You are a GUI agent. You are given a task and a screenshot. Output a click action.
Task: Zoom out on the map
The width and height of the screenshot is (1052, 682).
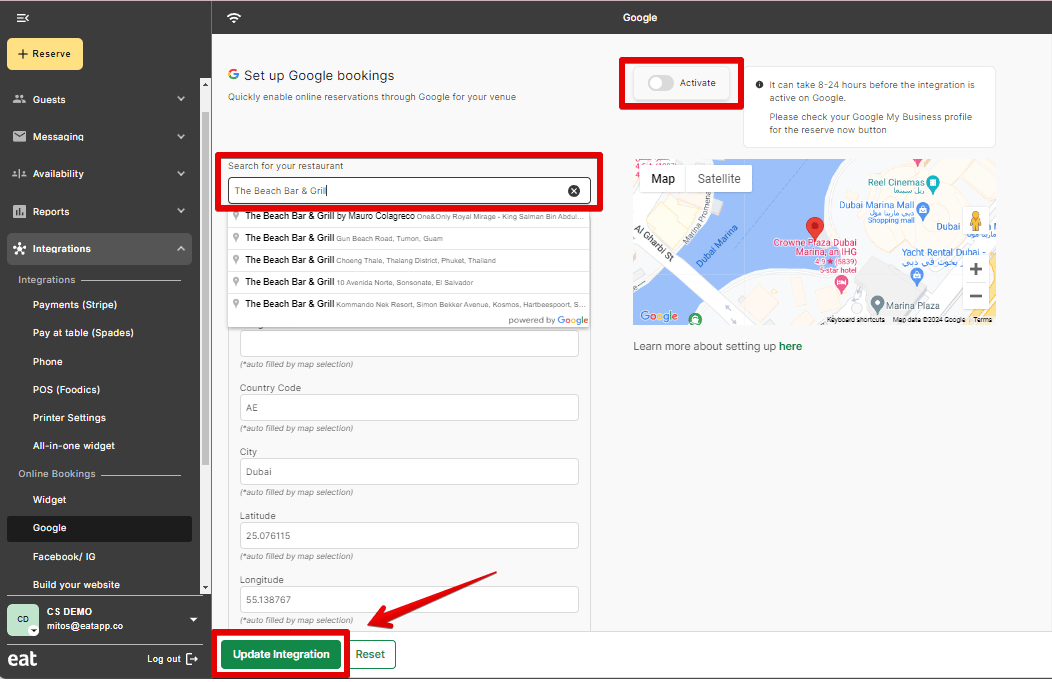pos(976,297)
